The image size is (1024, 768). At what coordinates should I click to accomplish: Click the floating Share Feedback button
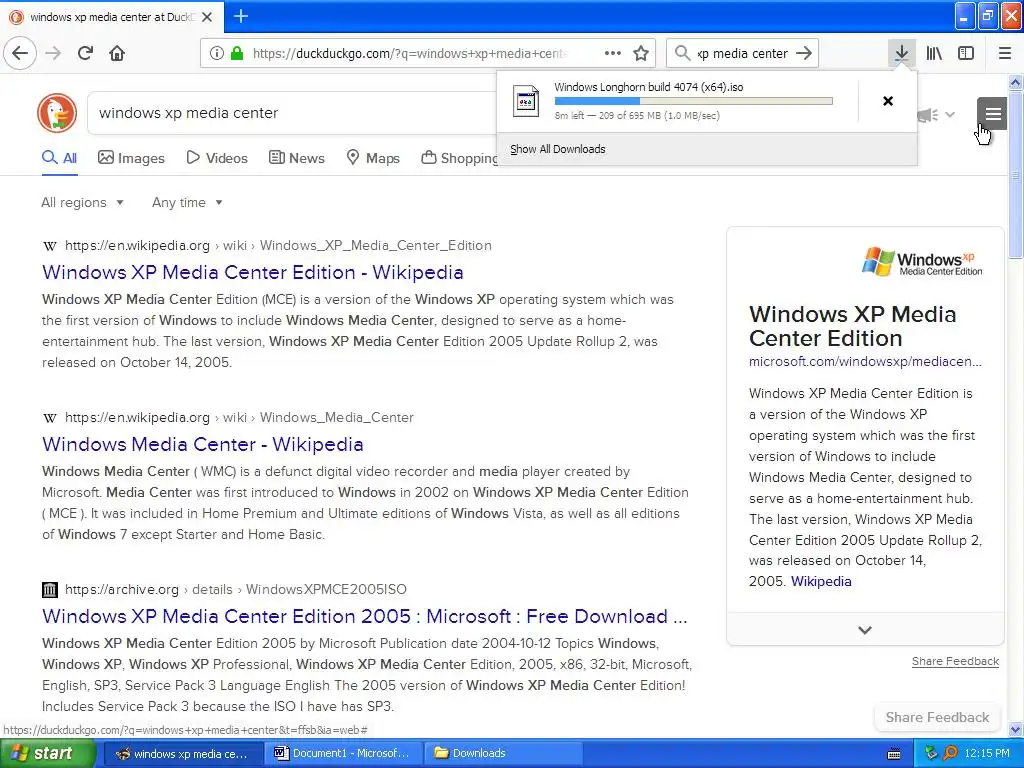click(x=937, y=717)
